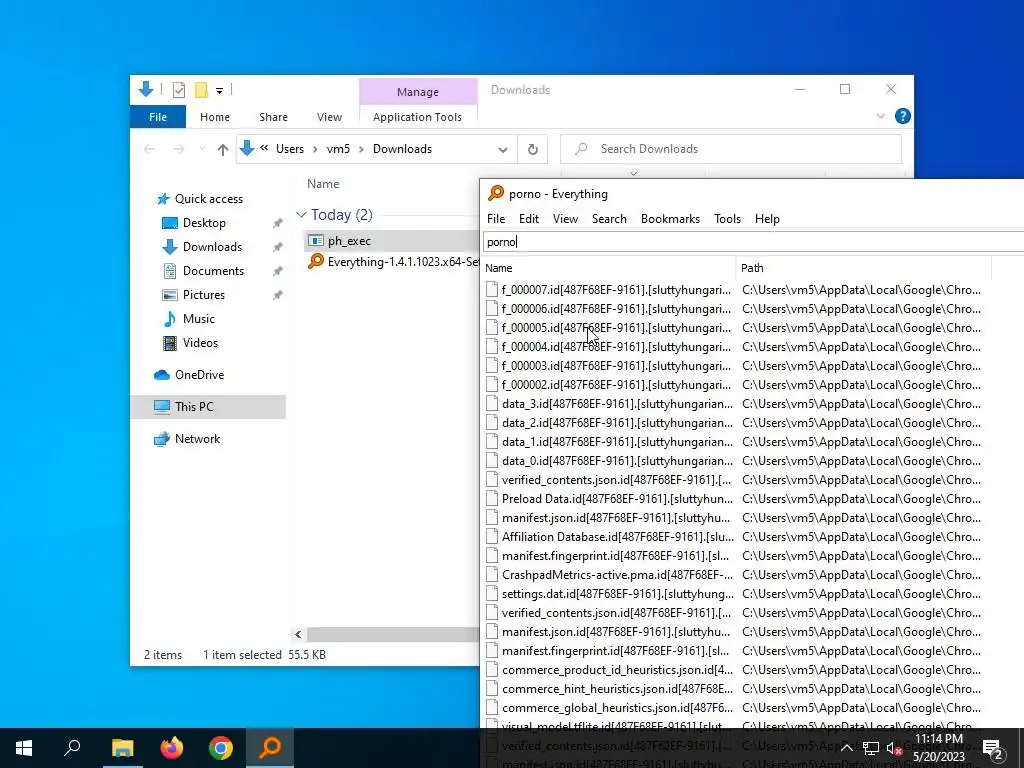Click Explorer back arrow
Viewport: 1024px width, 768px height.
150,150
